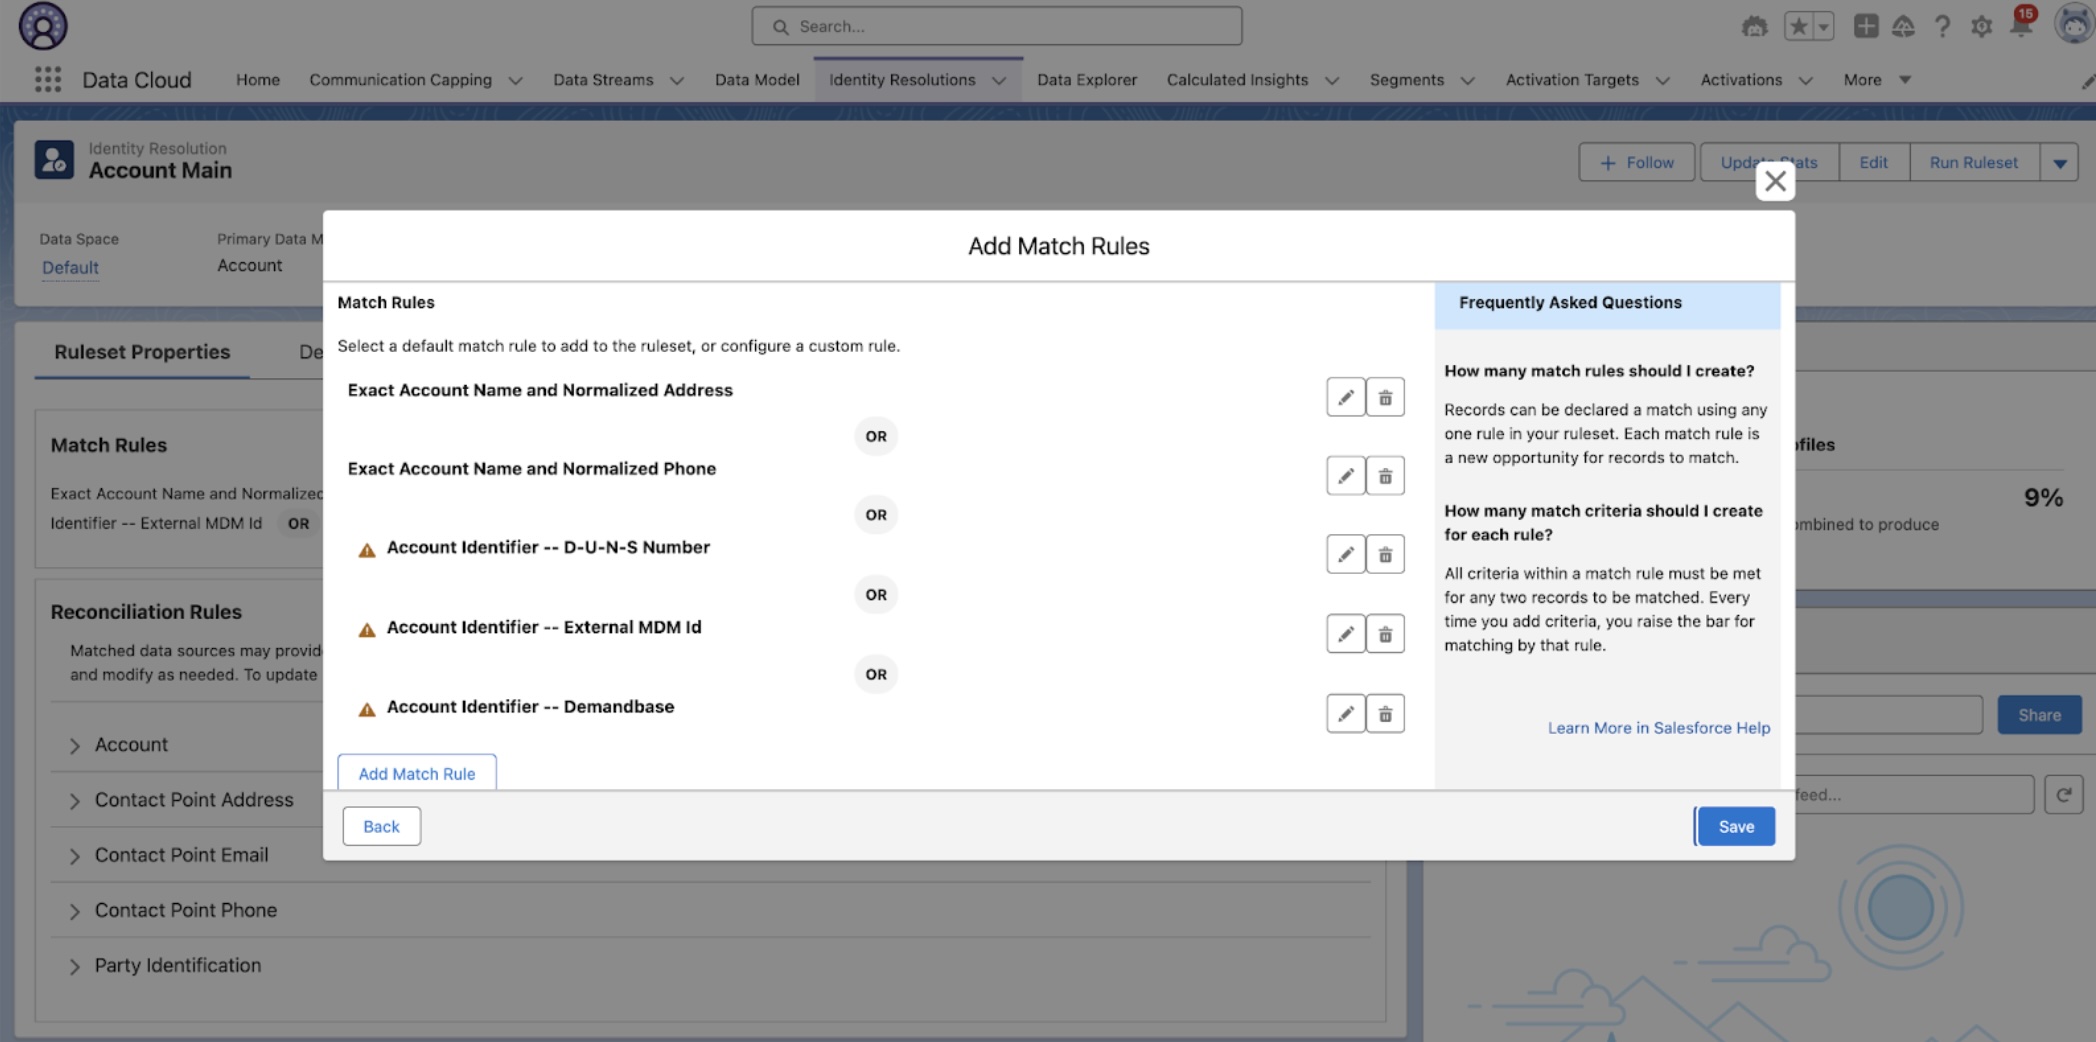Delete the External MDM Id match rule
This screenshot has width=2096, height=1042.
click(1385, 634)
